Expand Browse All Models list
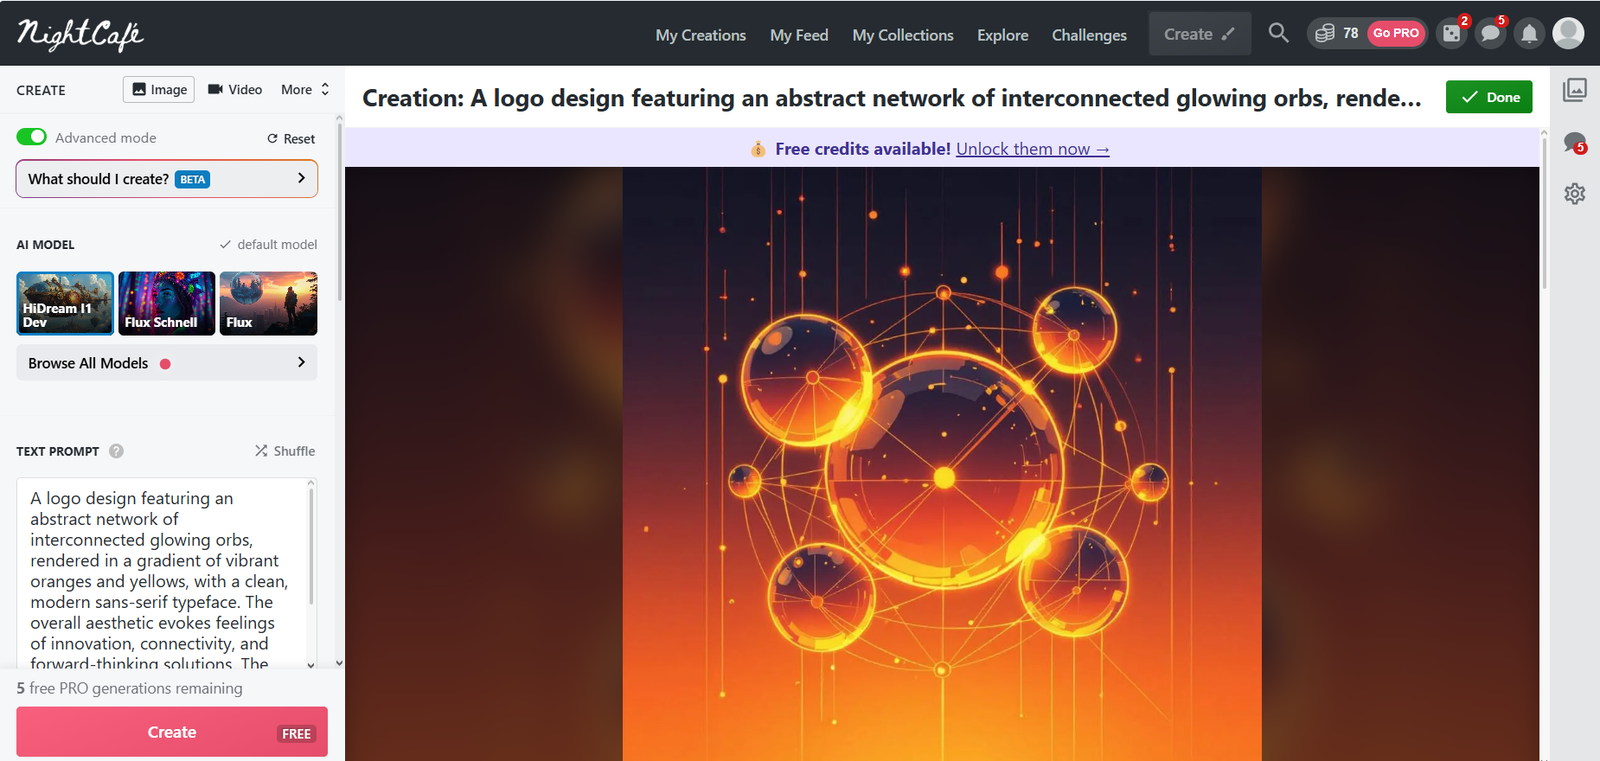The height and width of the screenshot is (761, 1600). click(x=166, y=363)
